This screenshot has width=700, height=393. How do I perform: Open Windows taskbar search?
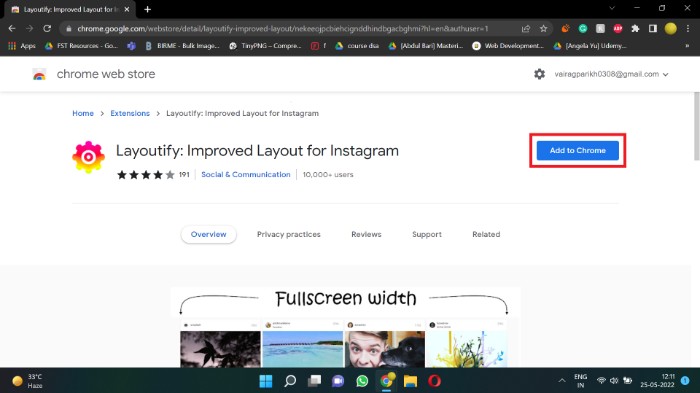pos(290,381)
